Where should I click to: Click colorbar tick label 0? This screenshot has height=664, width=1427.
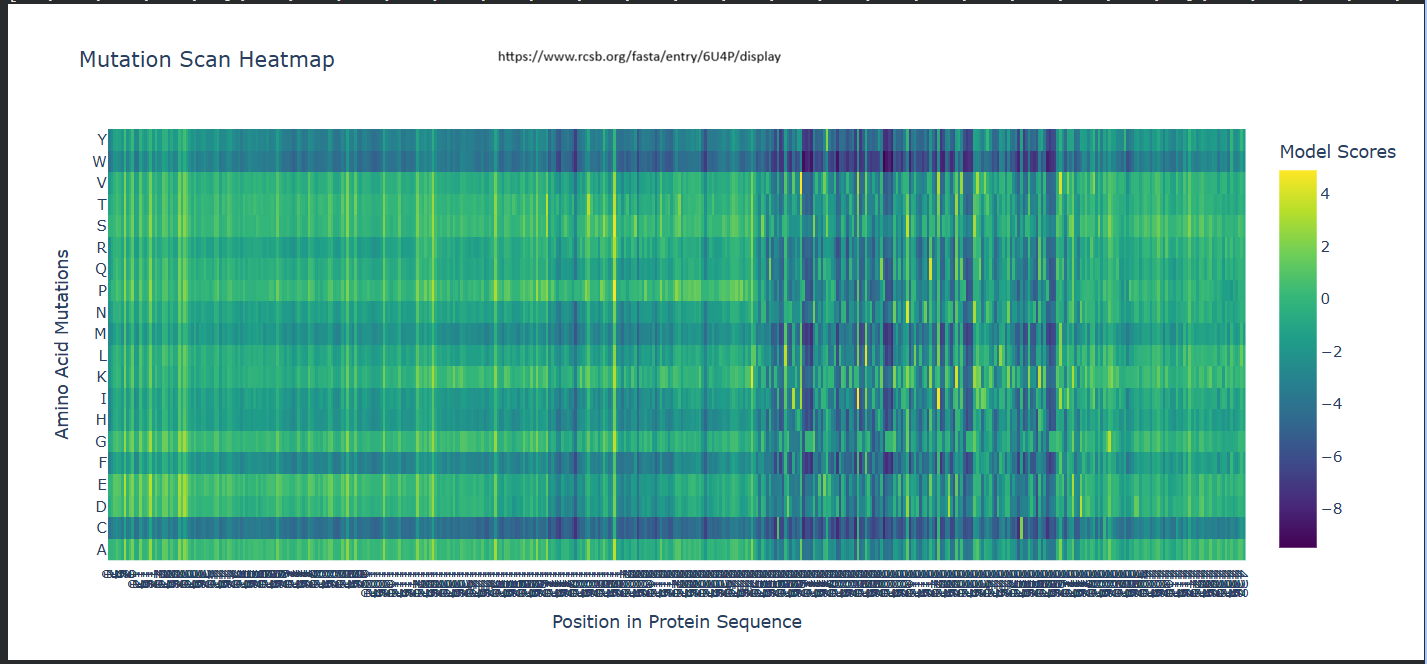pyautogui.click(x=1324, y=299)
